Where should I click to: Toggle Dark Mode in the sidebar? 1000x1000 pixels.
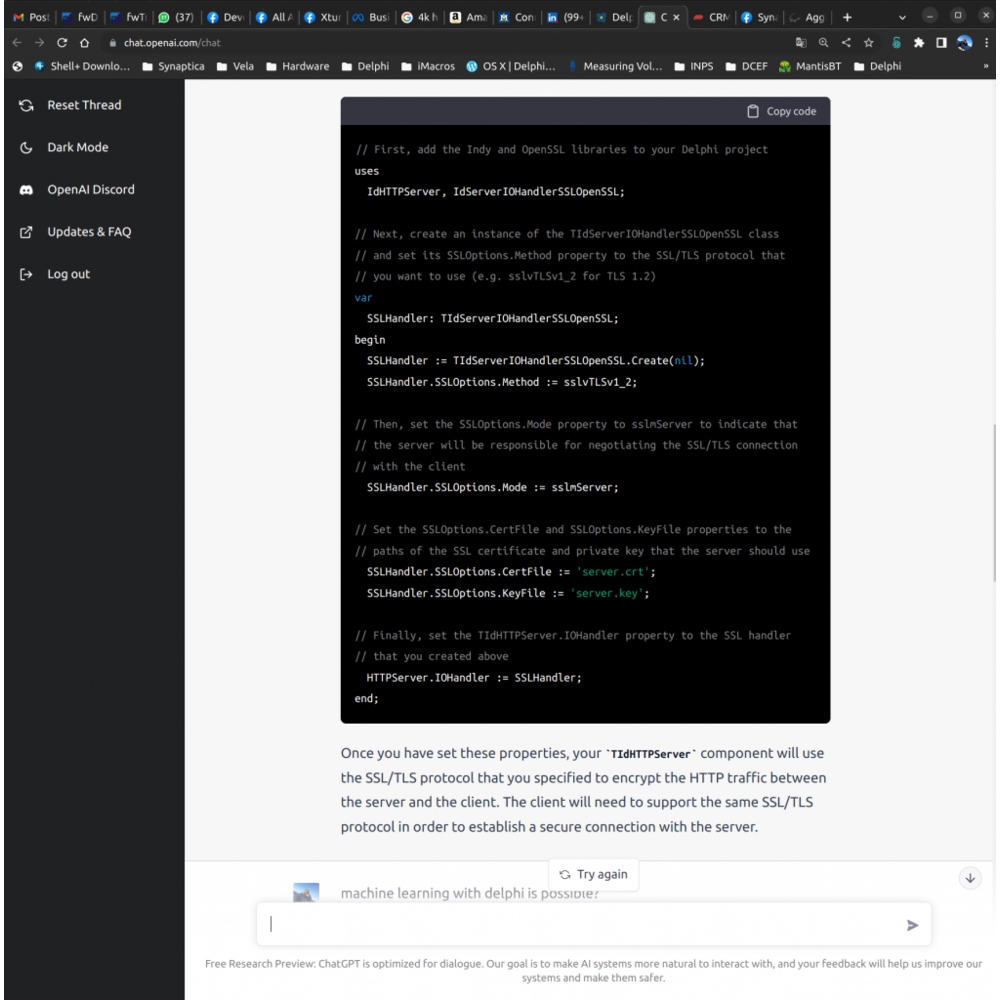tap(77, 147)
